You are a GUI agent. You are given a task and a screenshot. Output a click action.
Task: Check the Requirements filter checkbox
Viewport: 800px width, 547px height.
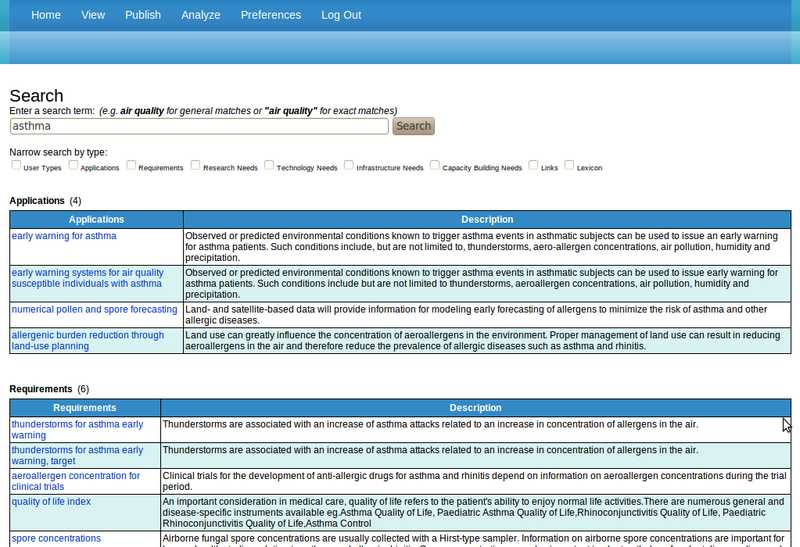click(131, 165)
